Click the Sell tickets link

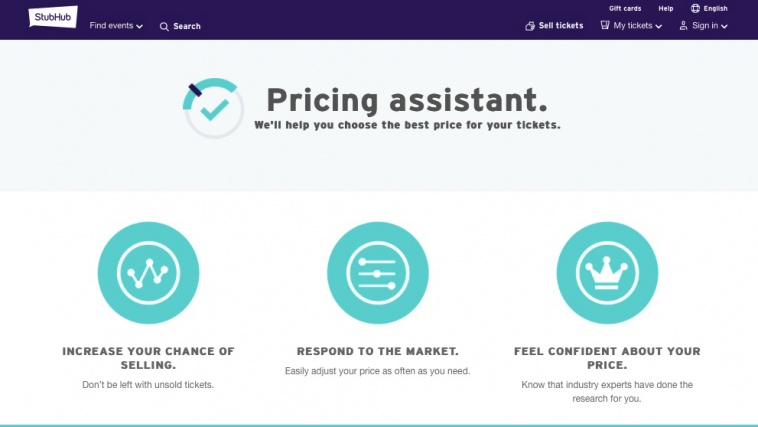pos(561,26)
